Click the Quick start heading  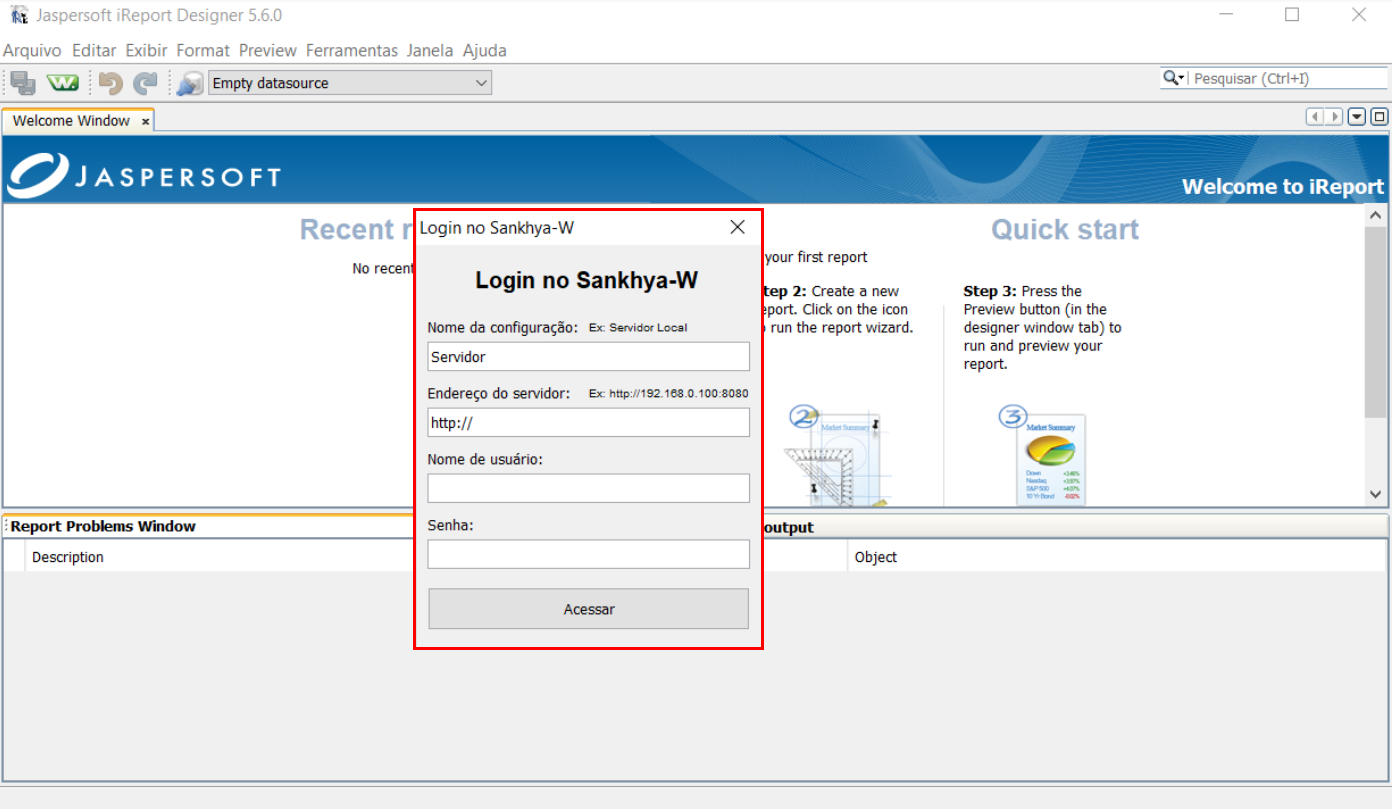tap(1065, 230)
